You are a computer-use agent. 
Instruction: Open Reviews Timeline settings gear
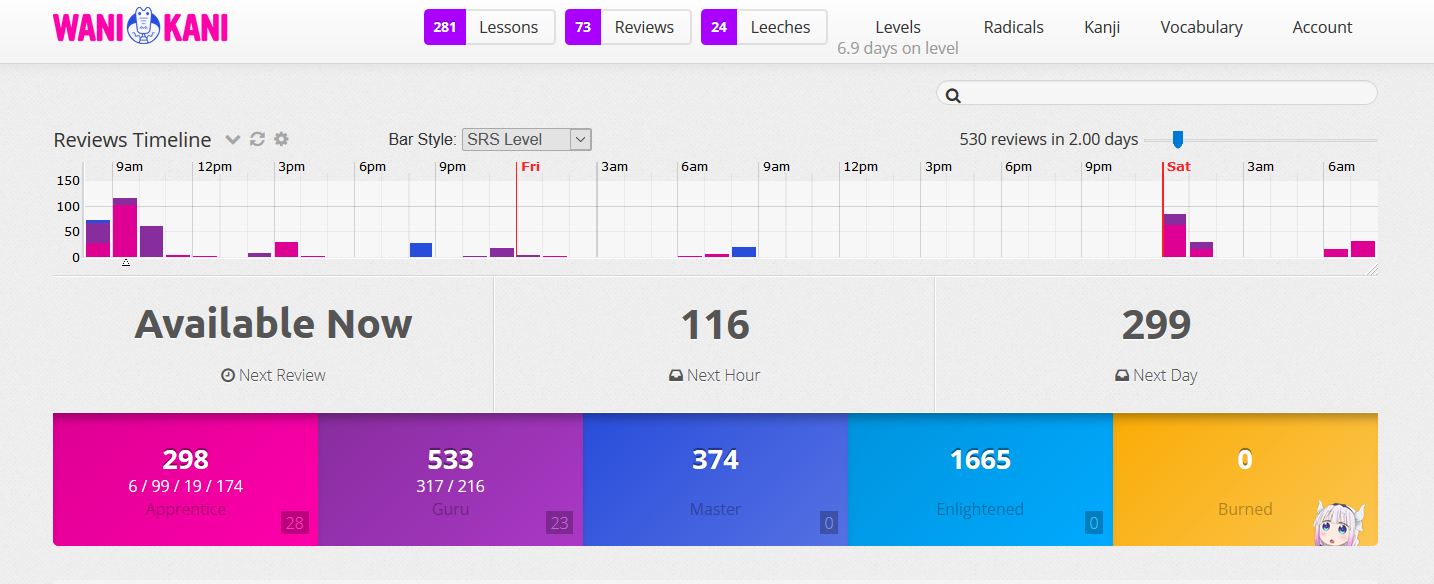pyautogui.click(x=281, y=139)
